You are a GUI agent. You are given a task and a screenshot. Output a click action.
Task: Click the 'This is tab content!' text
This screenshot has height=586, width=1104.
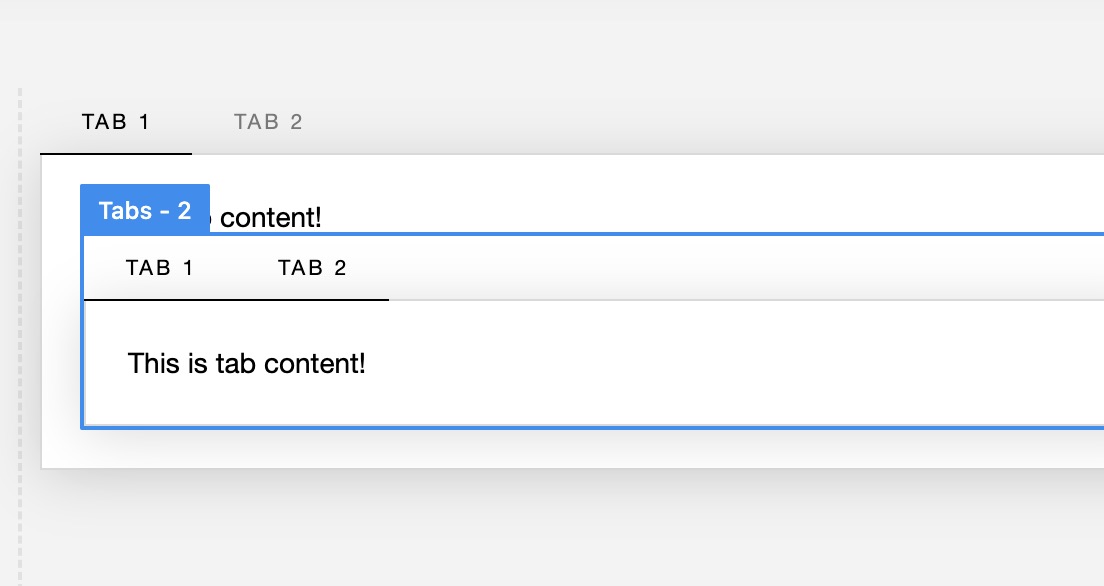click(x=247, y=363)
